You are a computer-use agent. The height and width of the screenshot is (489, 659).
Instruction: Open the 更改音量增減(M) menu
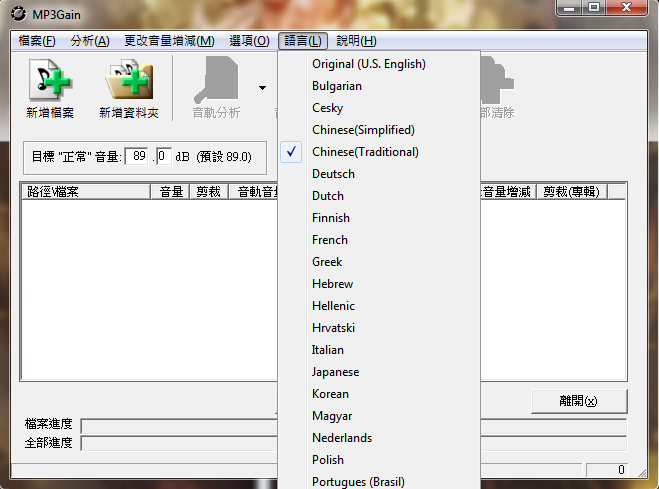[169, 41]
